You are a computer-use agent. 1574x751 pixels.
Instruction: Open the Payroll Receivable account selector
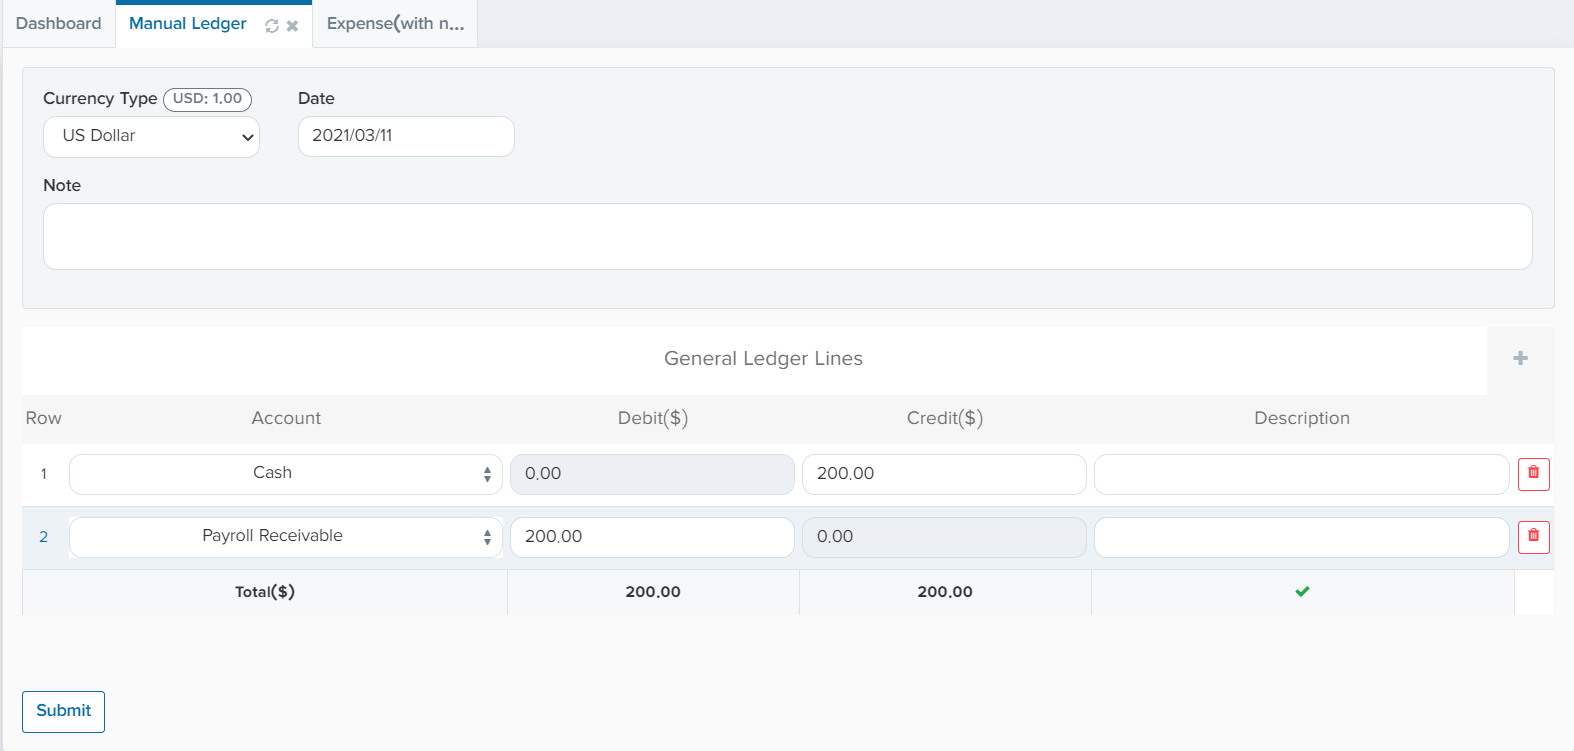tap(285, 537)
